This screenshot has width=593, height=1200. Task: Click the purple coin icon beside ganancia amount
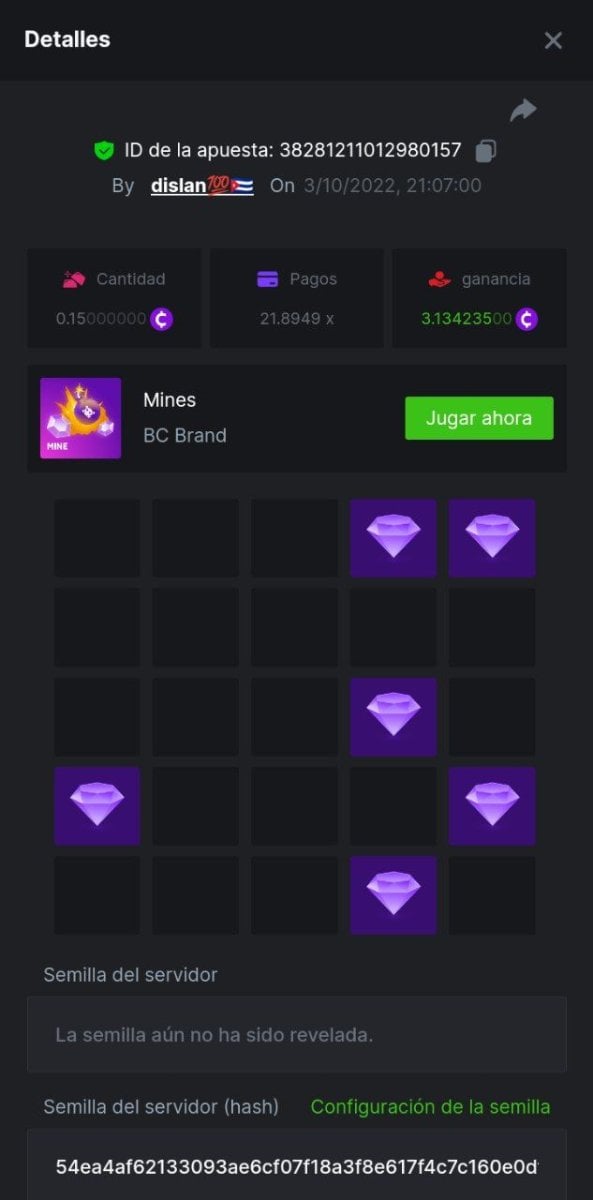coord(527,319)
